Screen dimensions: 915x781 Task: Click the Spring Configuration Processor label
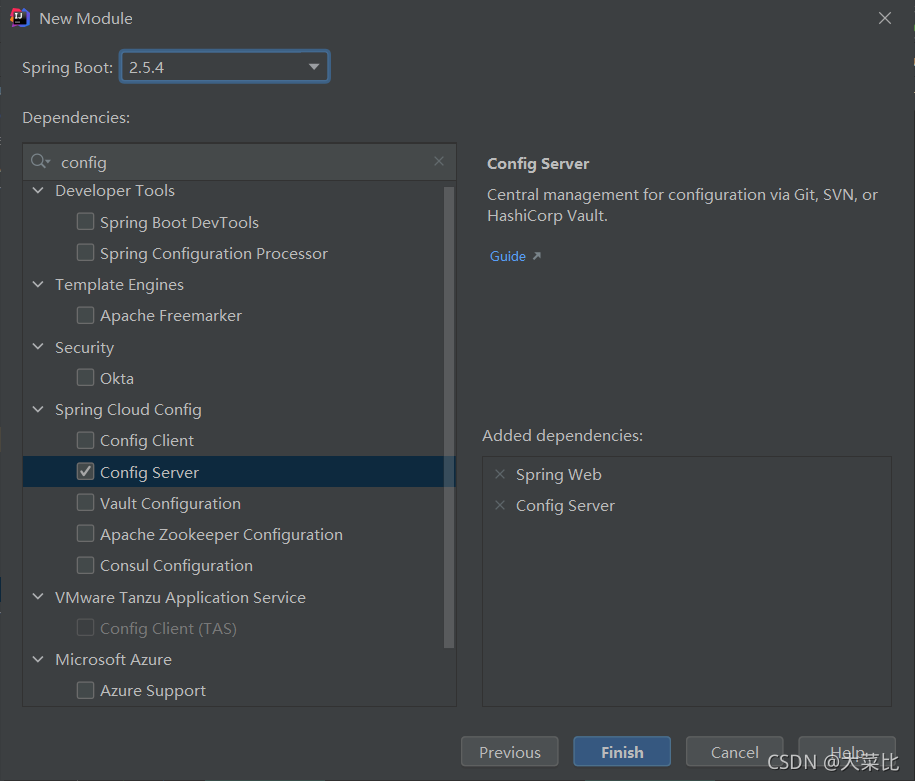click(214, 254)
